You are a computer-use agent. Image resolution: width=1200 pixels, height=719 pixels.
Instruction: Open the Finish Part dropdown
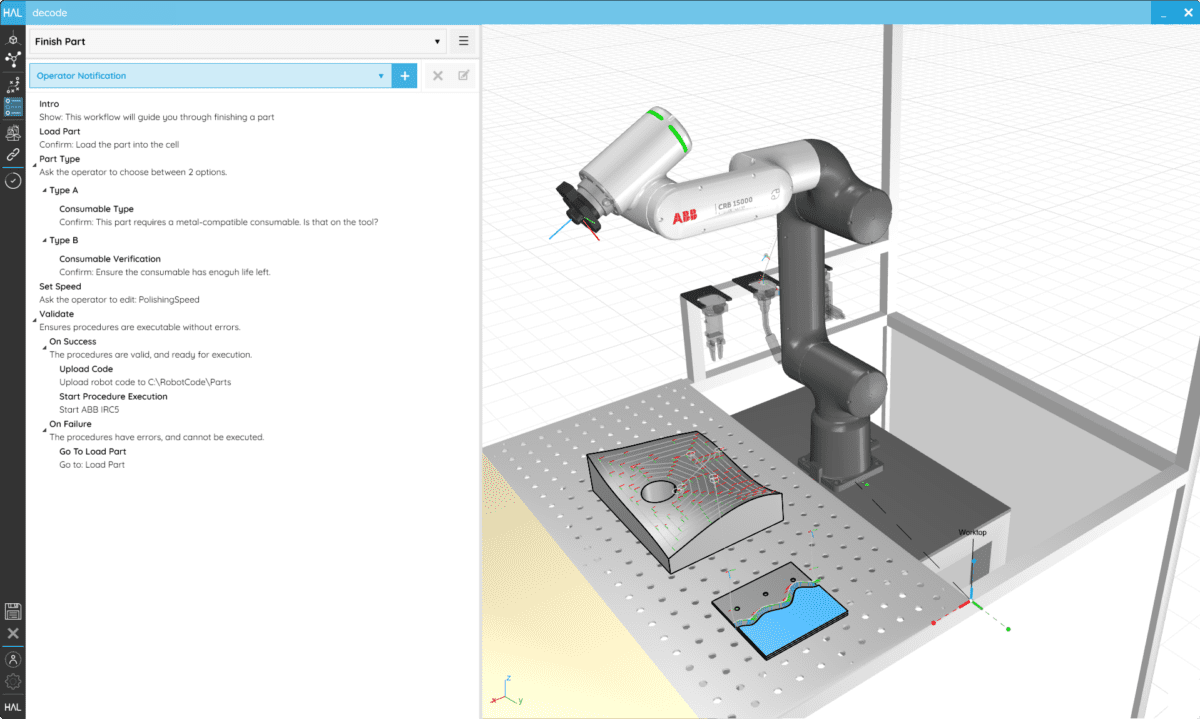click(237, 42)
